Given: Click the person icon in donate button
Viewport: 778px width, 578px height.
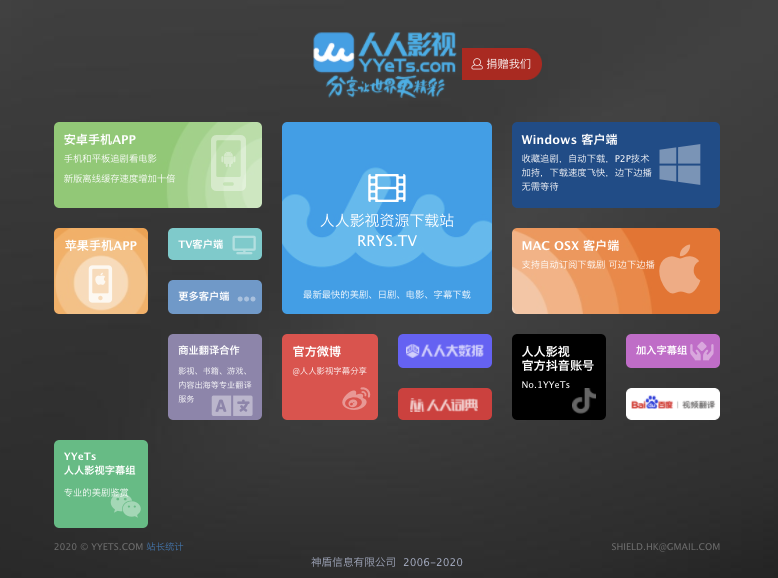Looking at the screenshot, I should click(477, 64).
